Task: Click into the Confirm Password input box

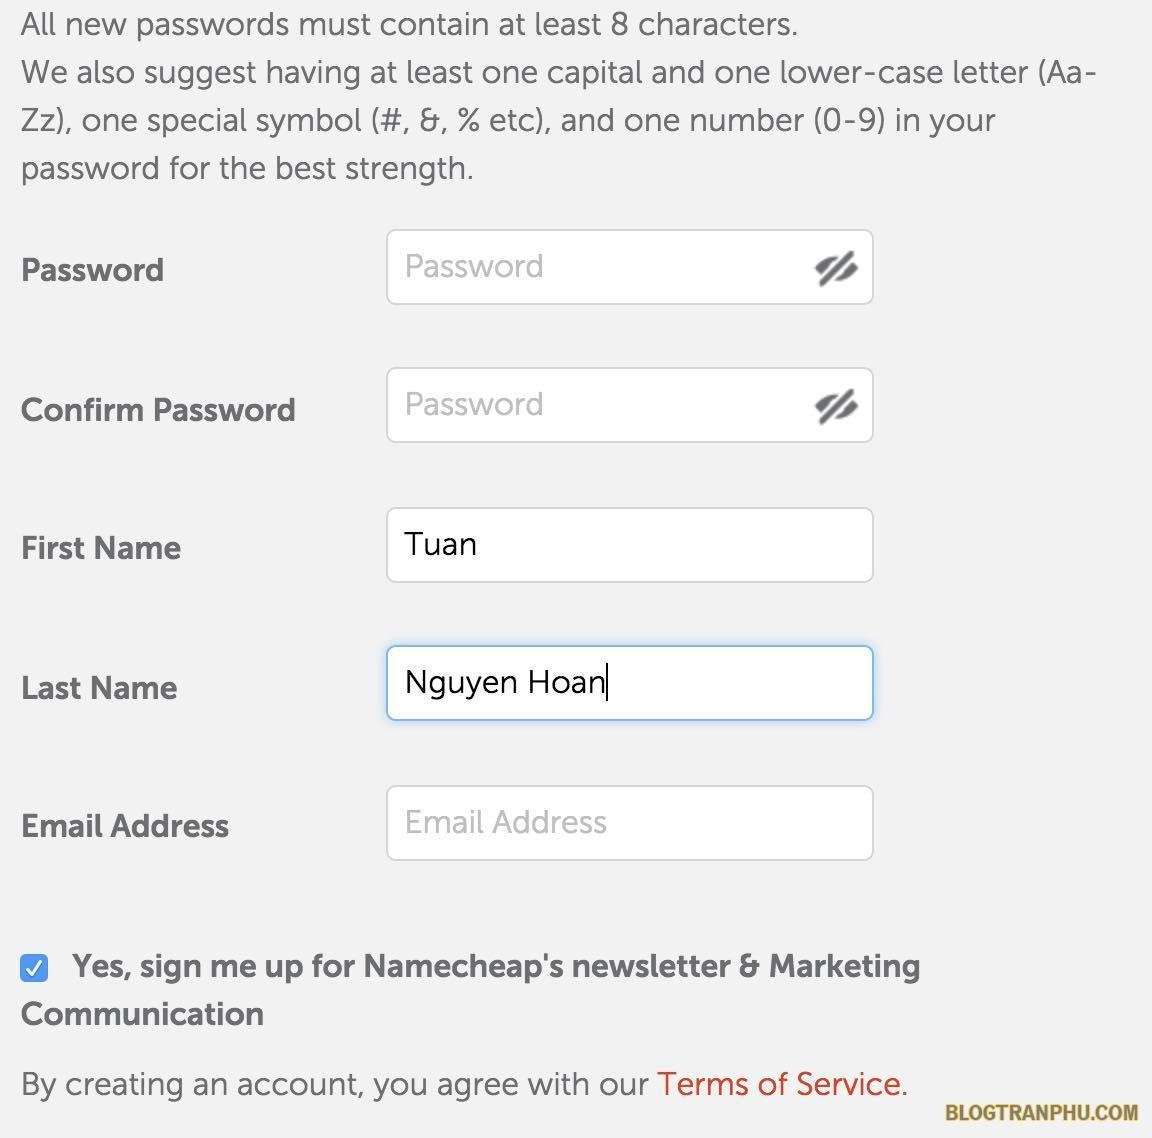Action: (x=600, y=405)
